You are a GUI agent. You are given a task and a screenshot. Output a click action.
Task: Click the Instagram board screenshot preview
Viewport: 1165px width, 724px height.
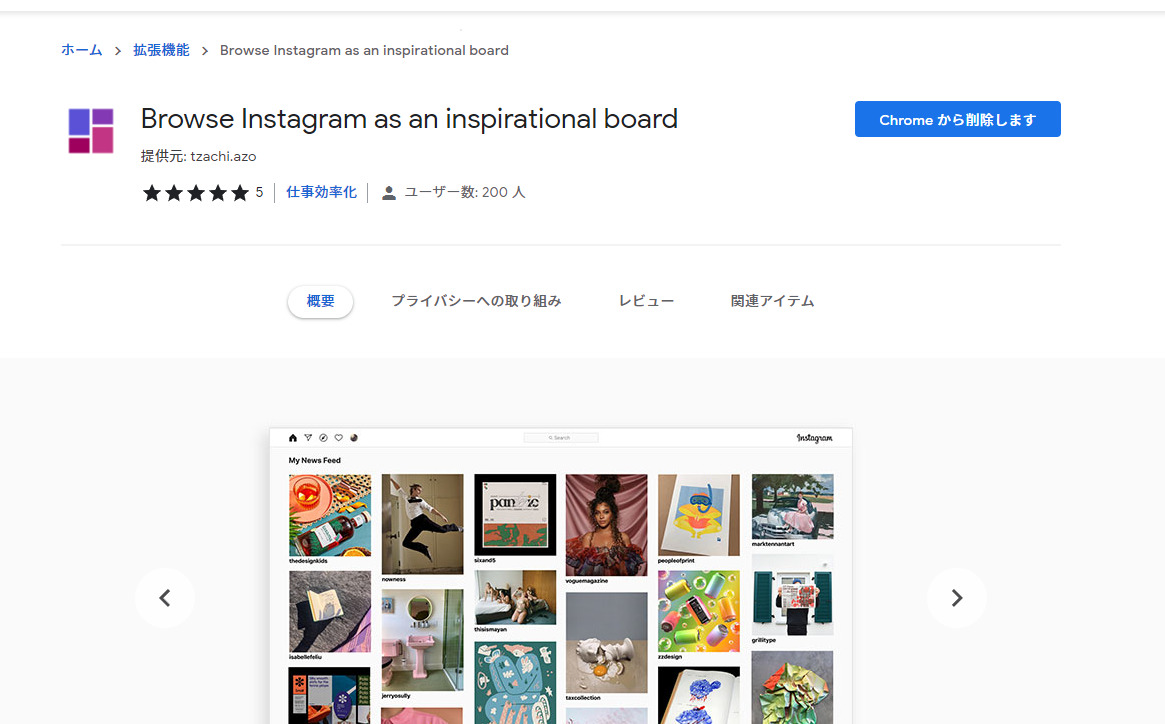pos(561,576)
